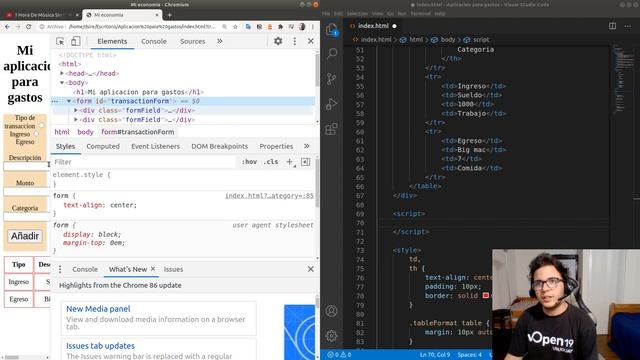
Task: Close the What's New drawer tab
Action: point(153,269)
